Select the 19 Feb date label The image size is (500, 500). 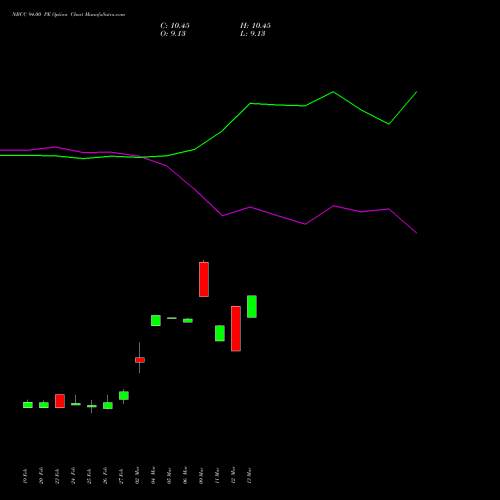(25, 476)
